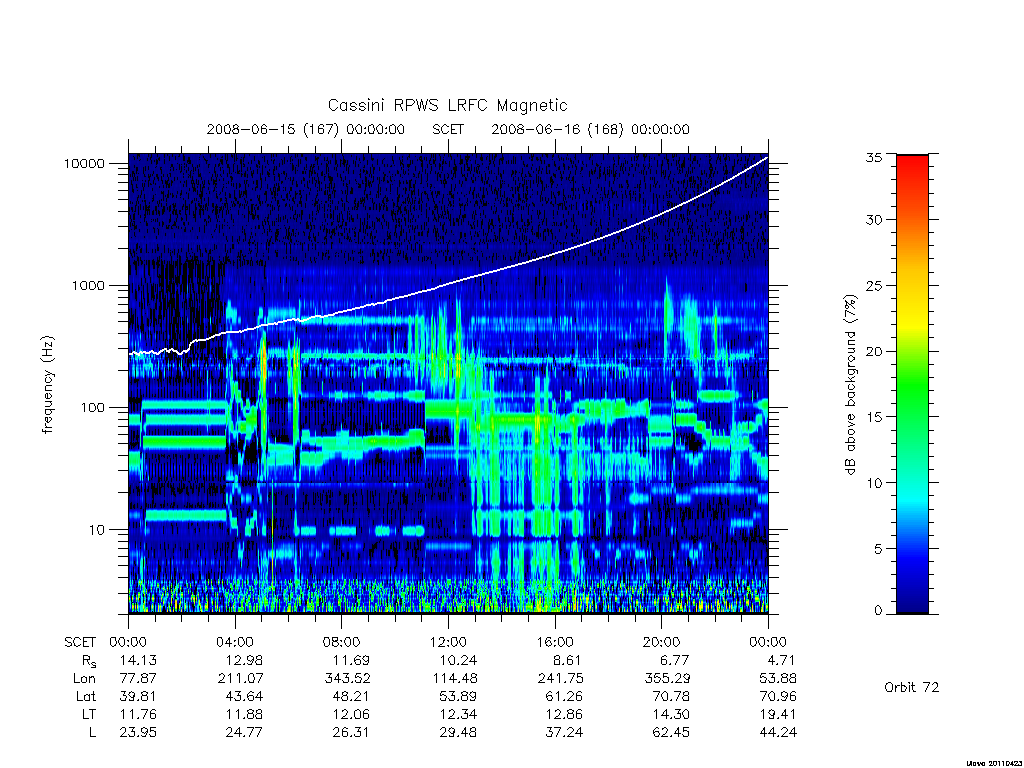Image resolution: width=1024 pixels, height=768 pixels.
Task: Click the dark blue bottom of the colorbar
Action: pos(912,604)
